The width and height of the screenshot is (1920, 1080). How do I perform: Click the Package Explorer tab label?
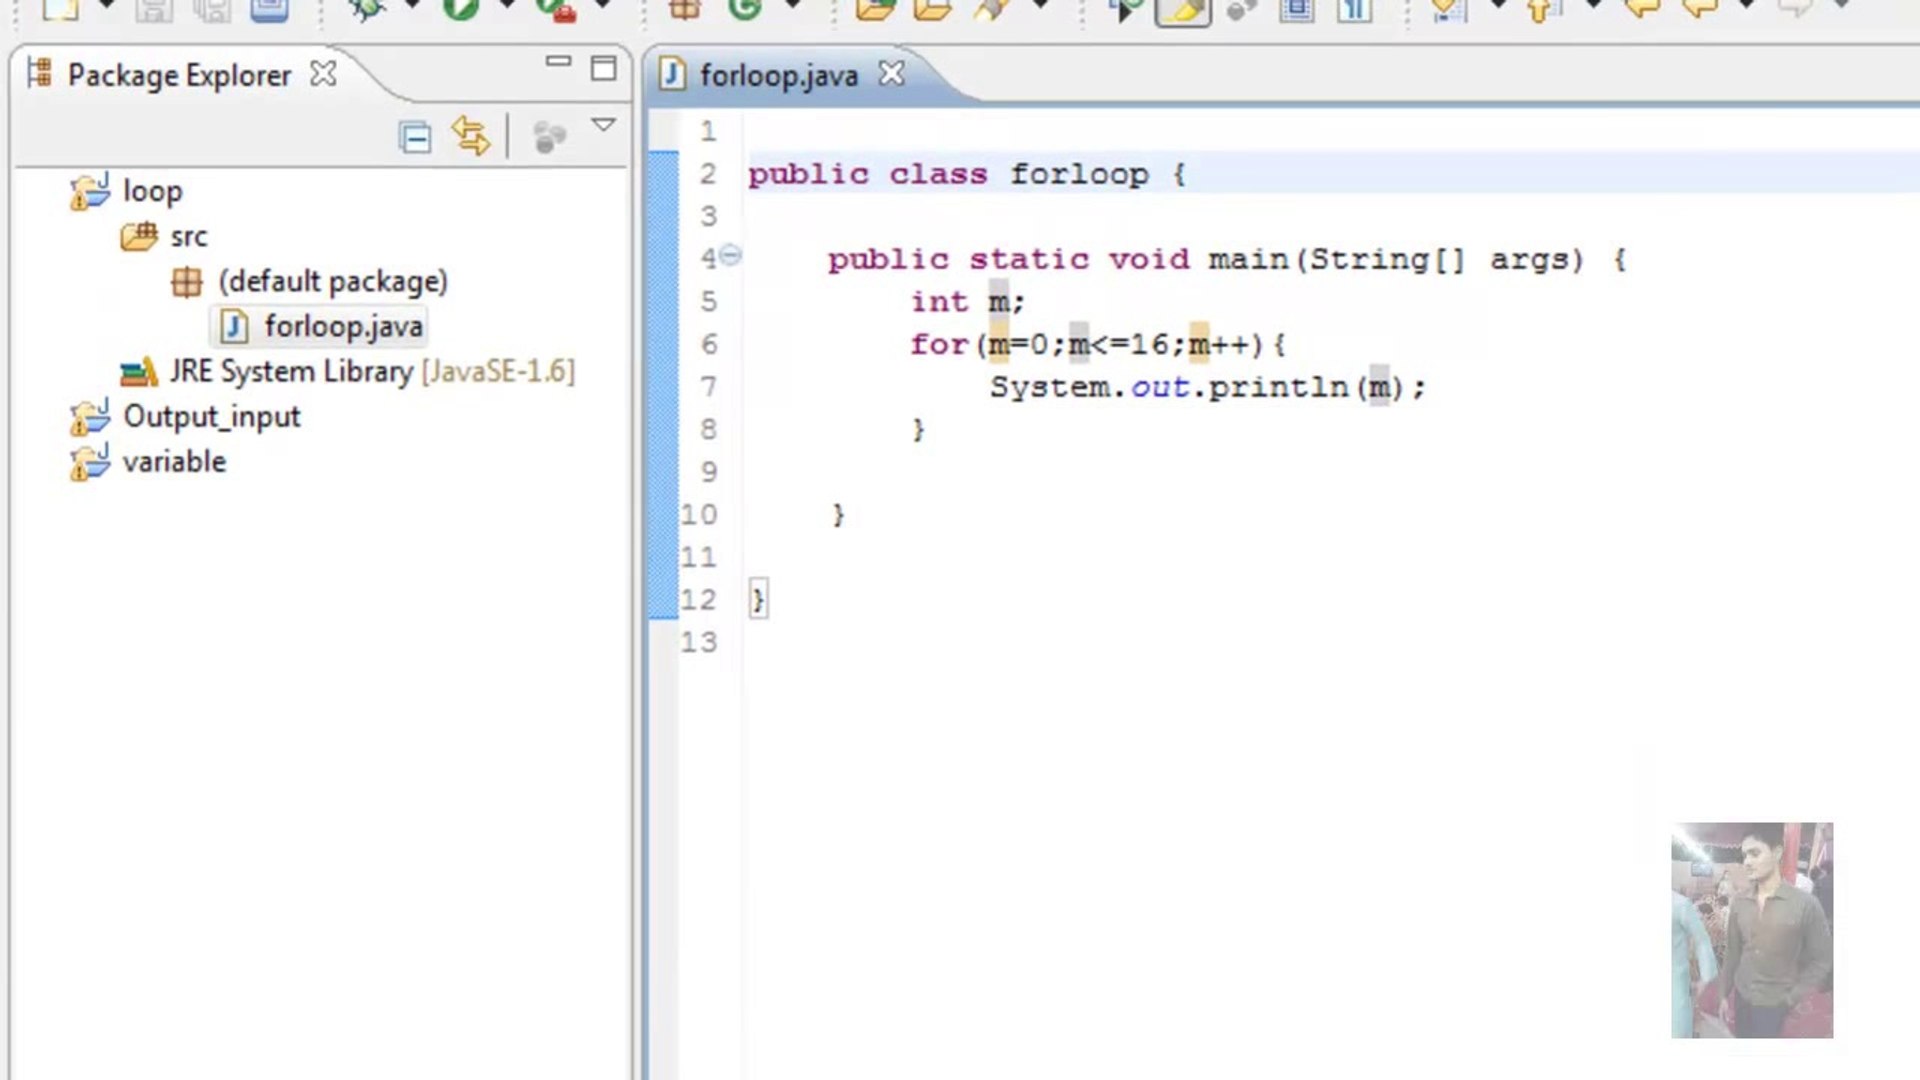pos(178,74)
